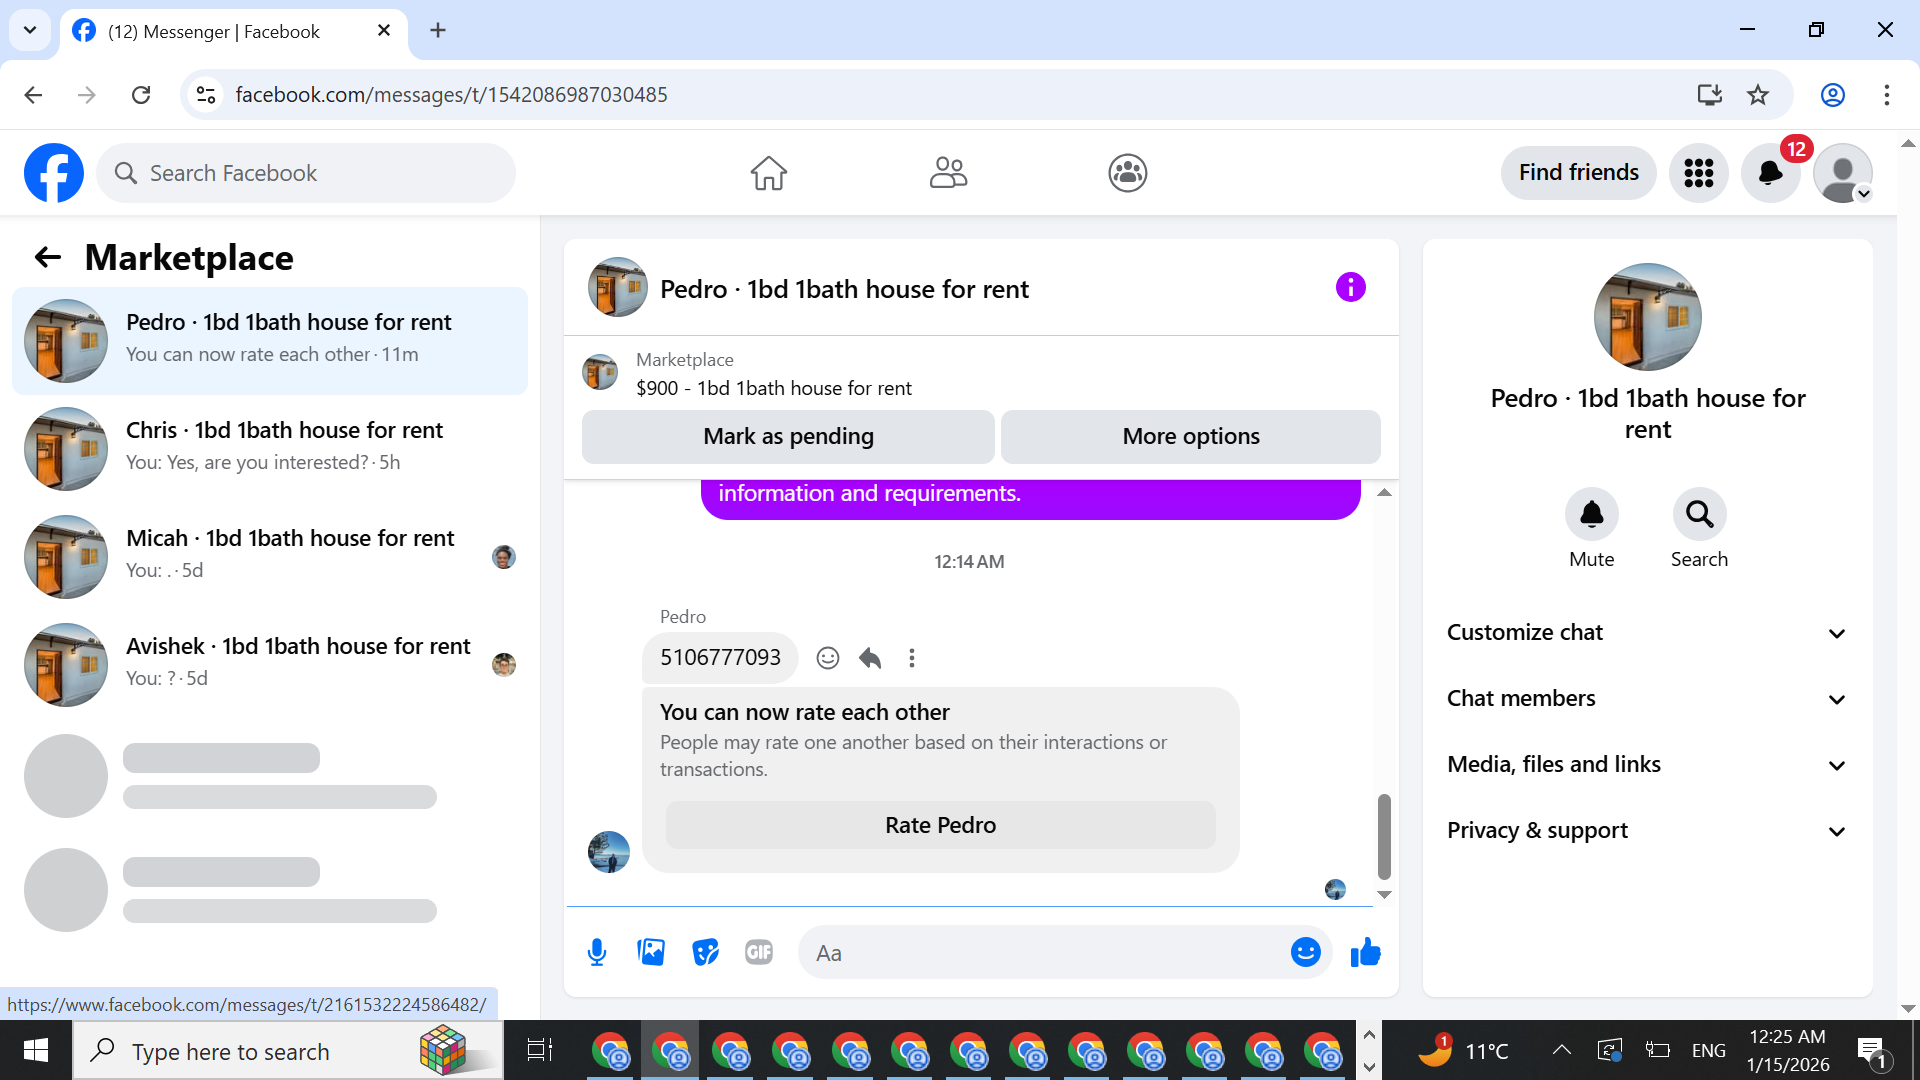Open the sticker picker icon
Screen dimensions: 1920x1080
coord(705,952)
